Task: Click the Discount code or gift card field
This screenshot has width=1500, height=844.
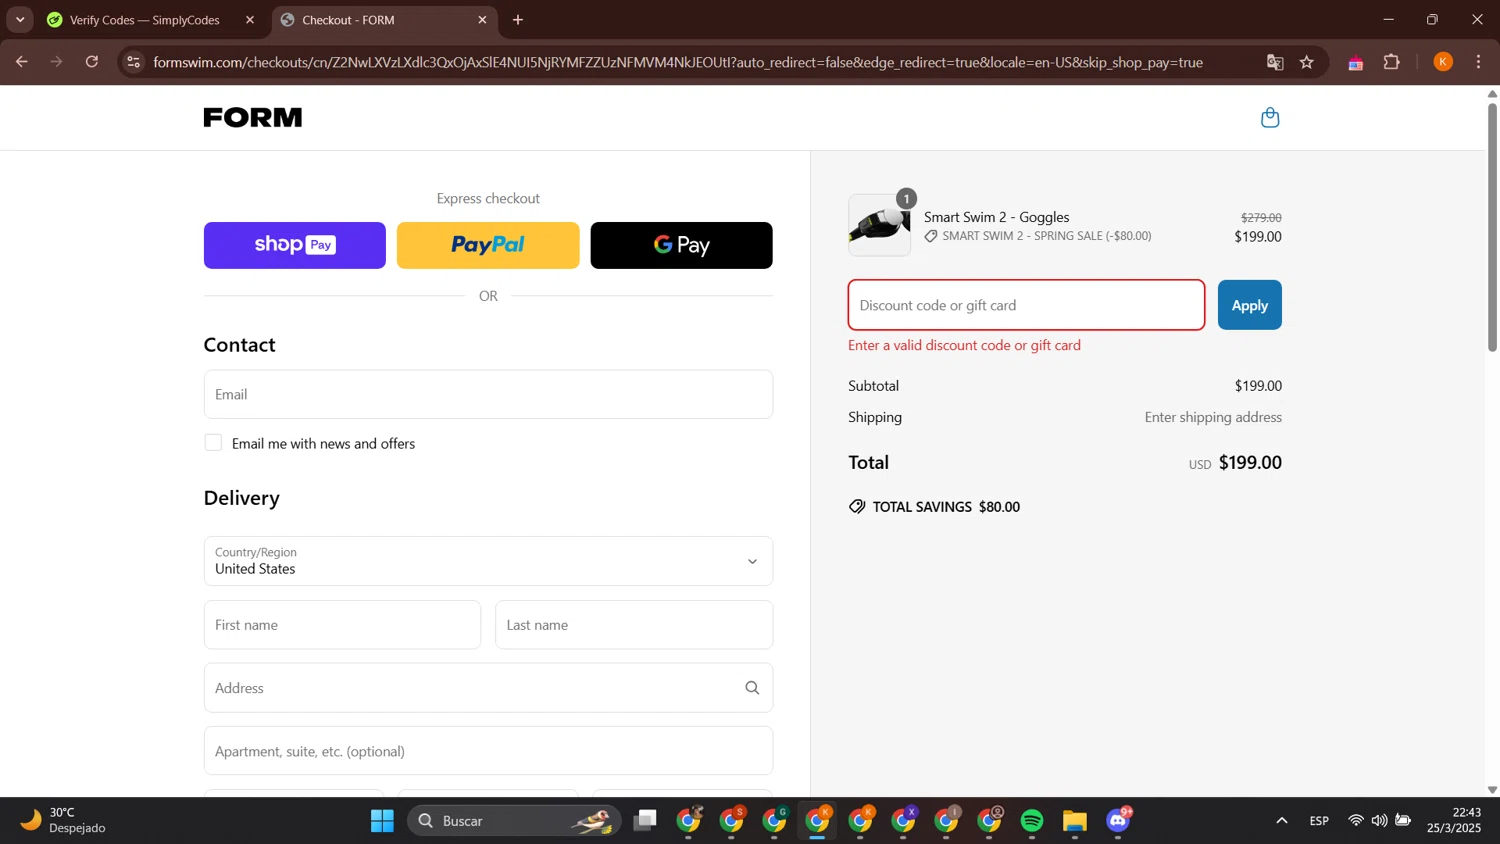Action: (1027, 305)
